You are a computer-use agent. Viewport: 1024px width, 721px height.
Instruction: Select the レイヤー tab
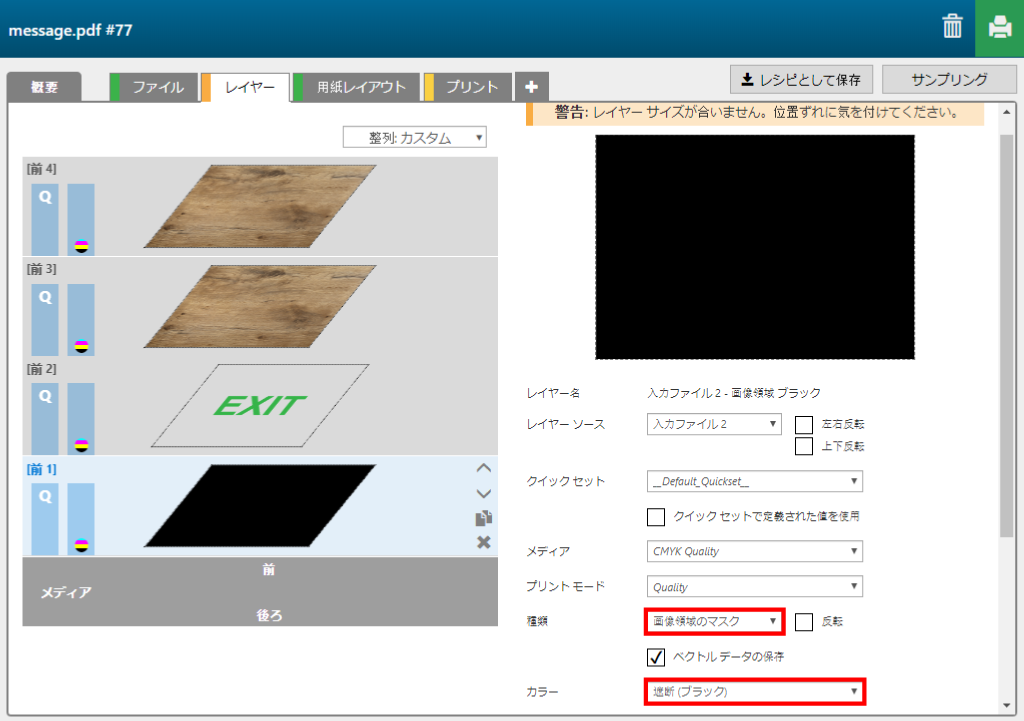coord(246,87)
